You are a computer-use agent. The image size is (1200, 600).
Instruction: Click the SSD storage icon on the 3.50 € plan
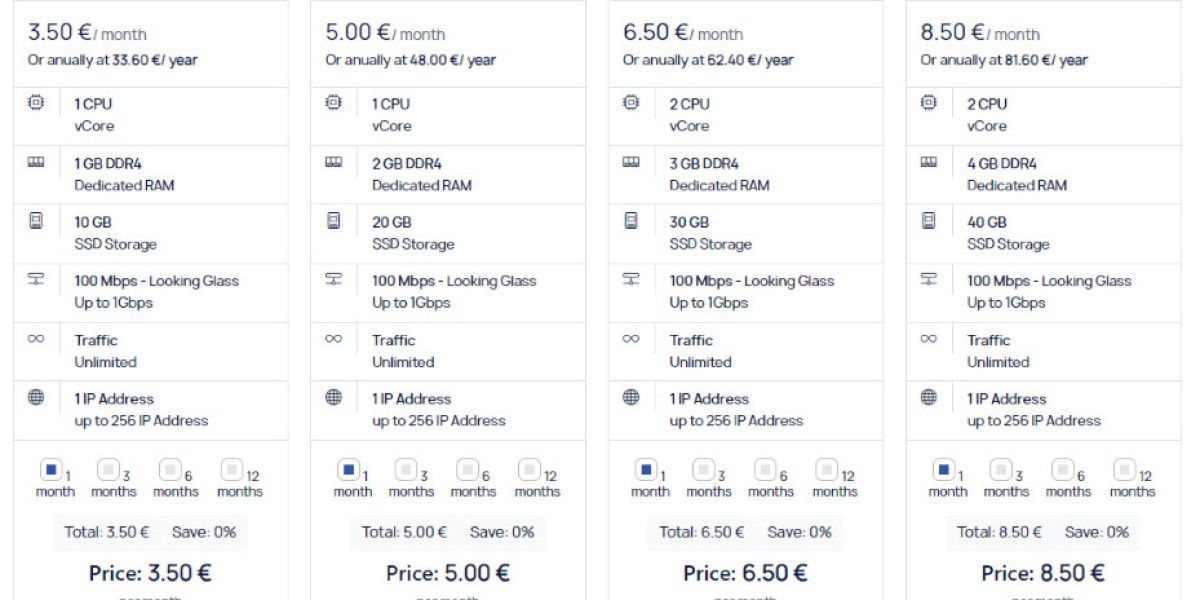[x=37, y=221]
